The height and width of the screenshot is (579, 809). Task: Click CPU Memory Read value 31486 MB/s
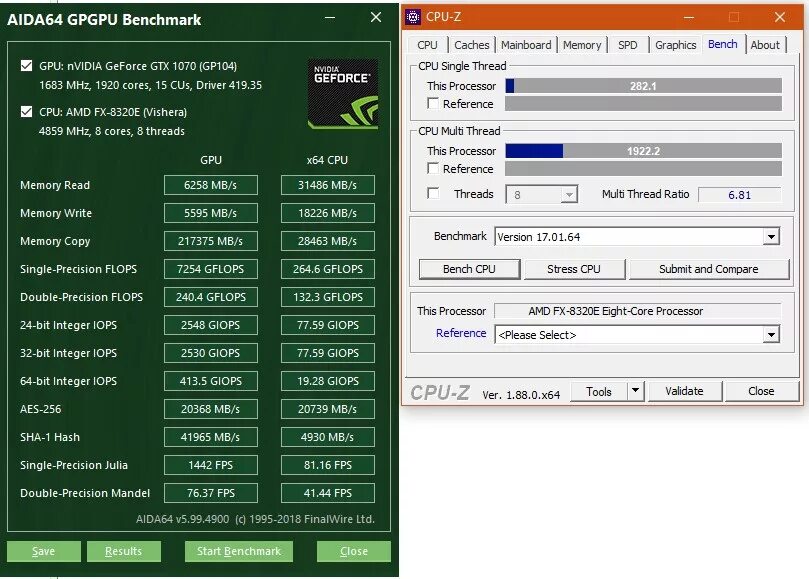[x=328, y=185]
